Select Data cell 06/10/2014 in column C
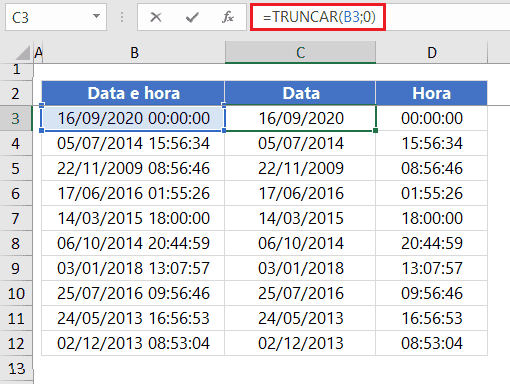Image resolution: width=510 pixels, height=384 pixels. pos(300,243)
